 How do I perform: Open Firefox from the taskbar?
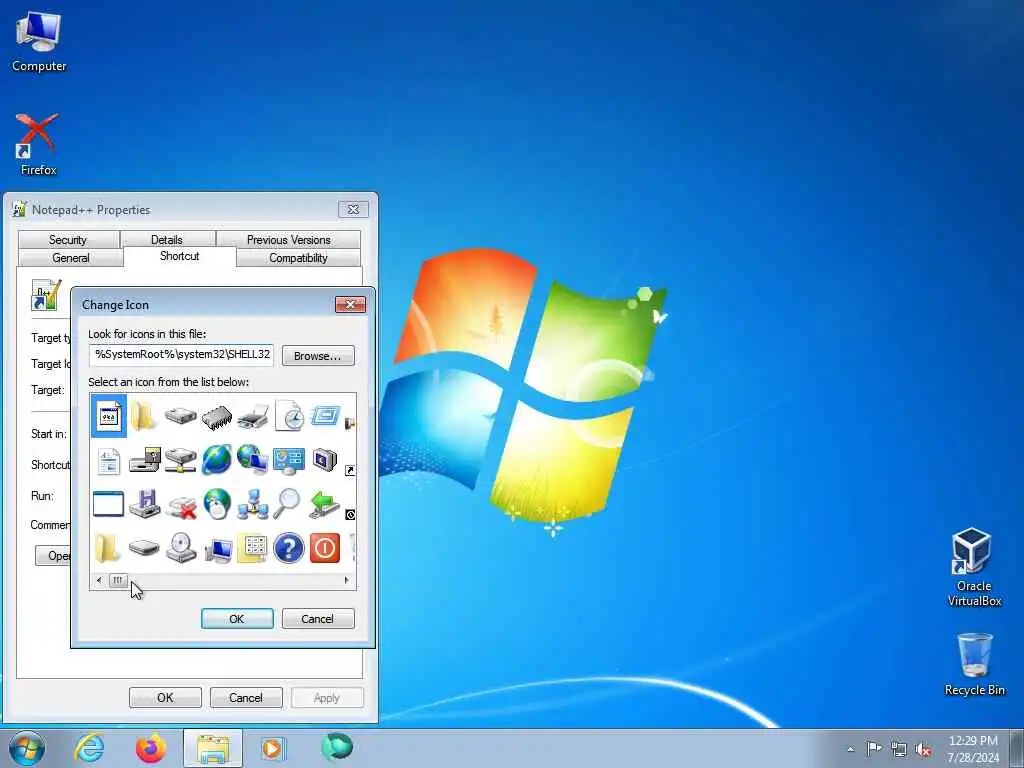tap(151, 748)
